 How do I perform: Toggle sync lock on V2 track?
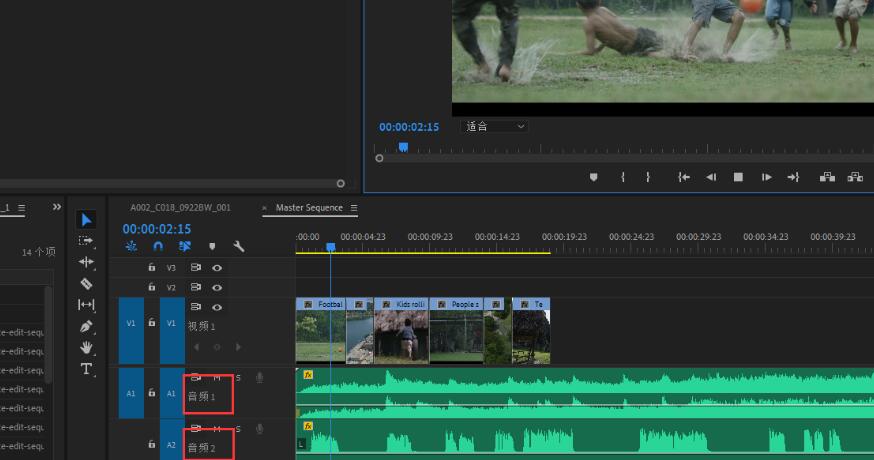point(196,287)
